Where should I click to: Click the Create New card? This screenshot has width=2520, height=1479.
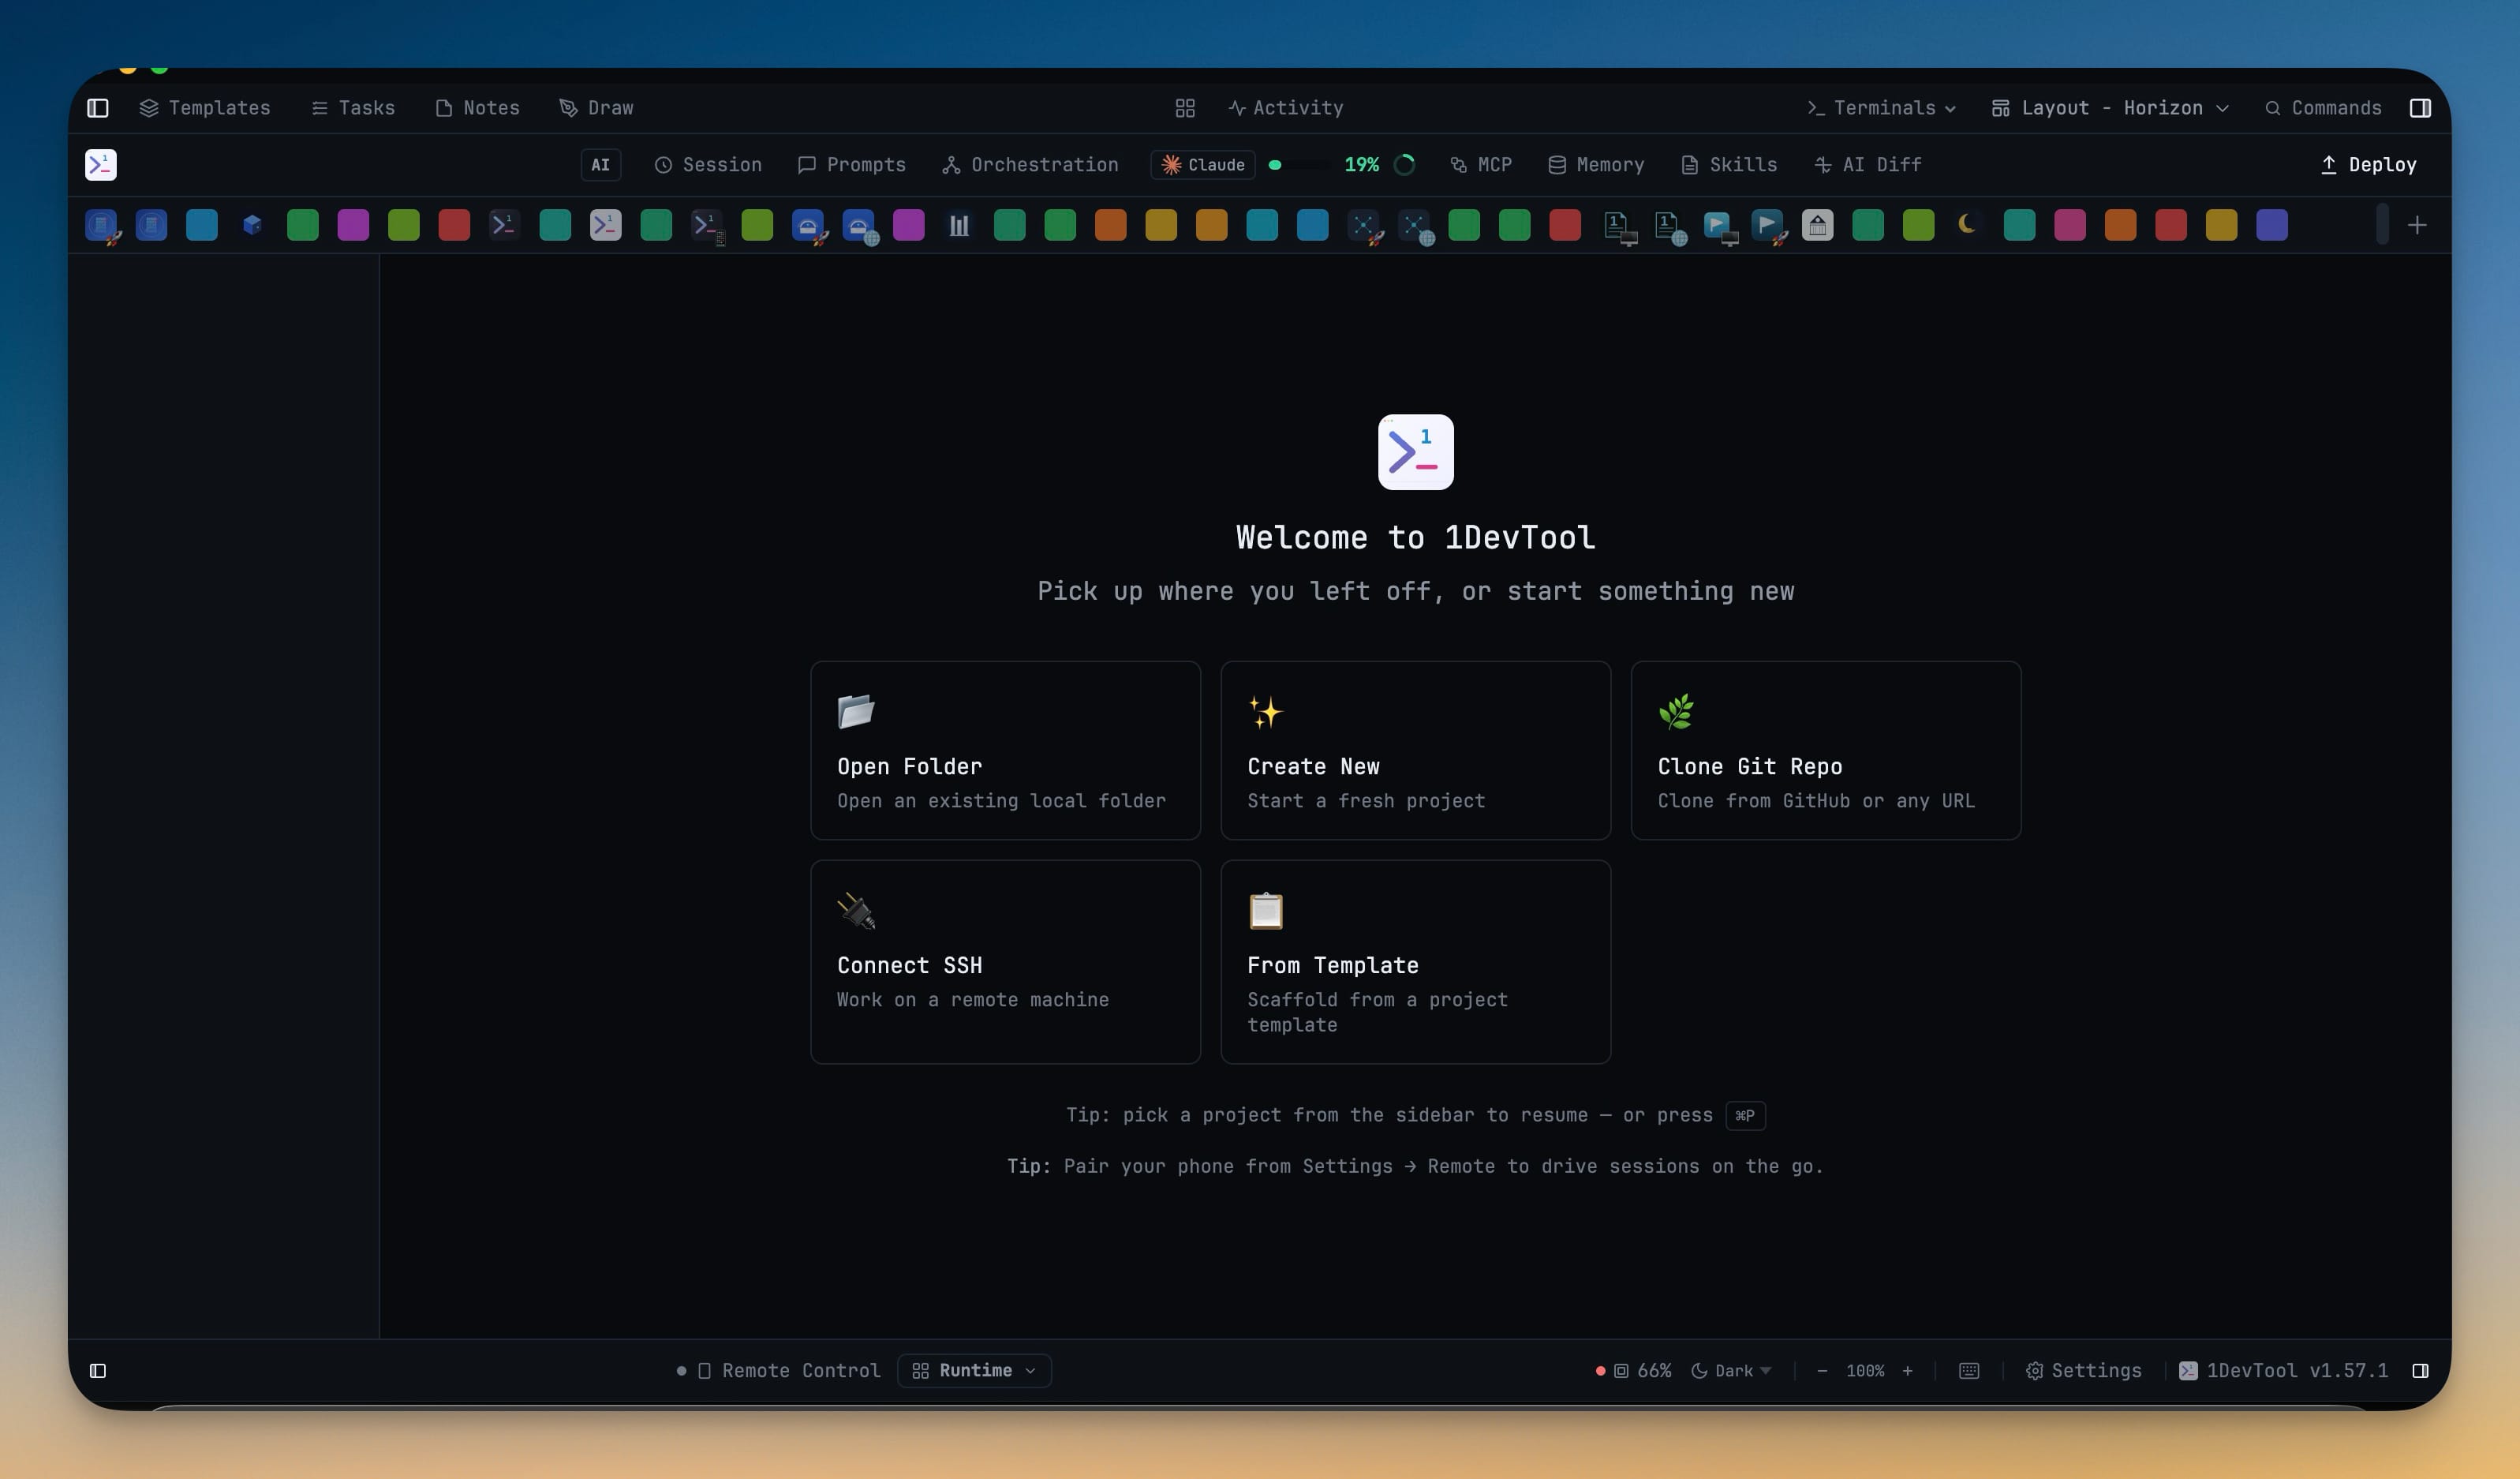pos(1415,750)
